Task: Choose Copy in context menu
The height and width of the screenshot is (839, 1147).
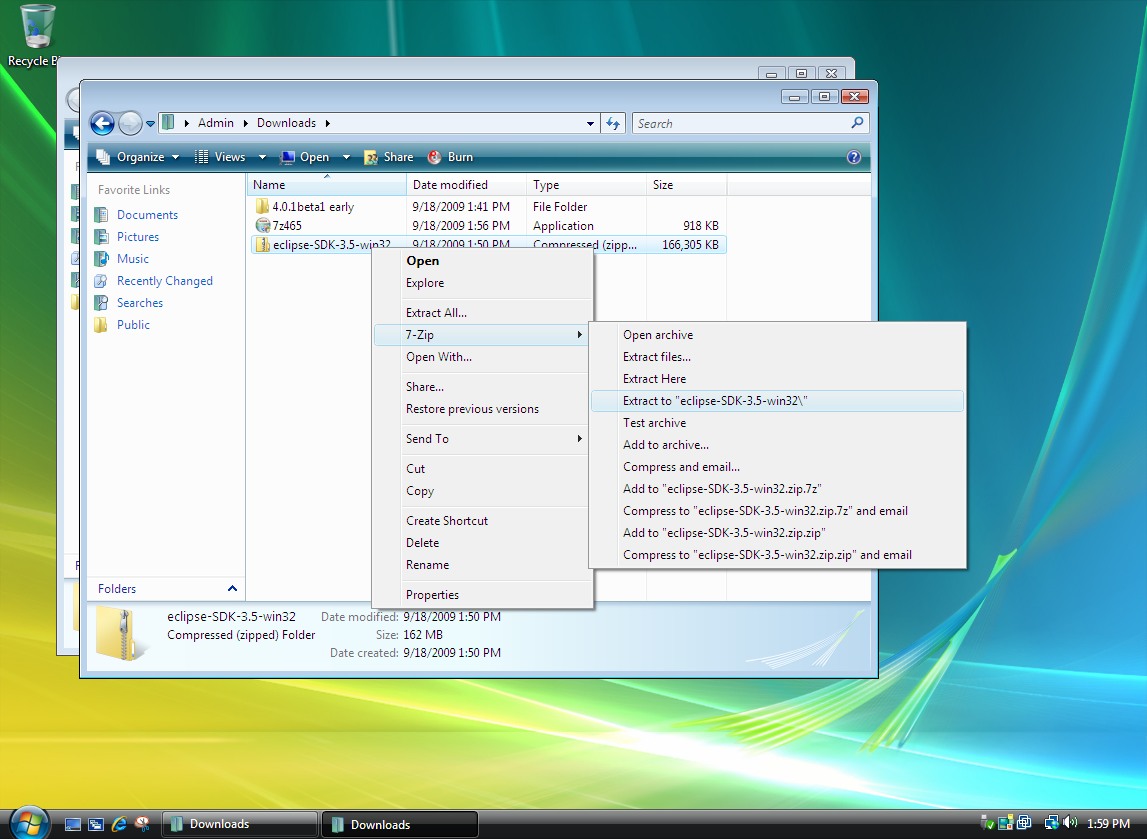Action: (x=482, y=491)
